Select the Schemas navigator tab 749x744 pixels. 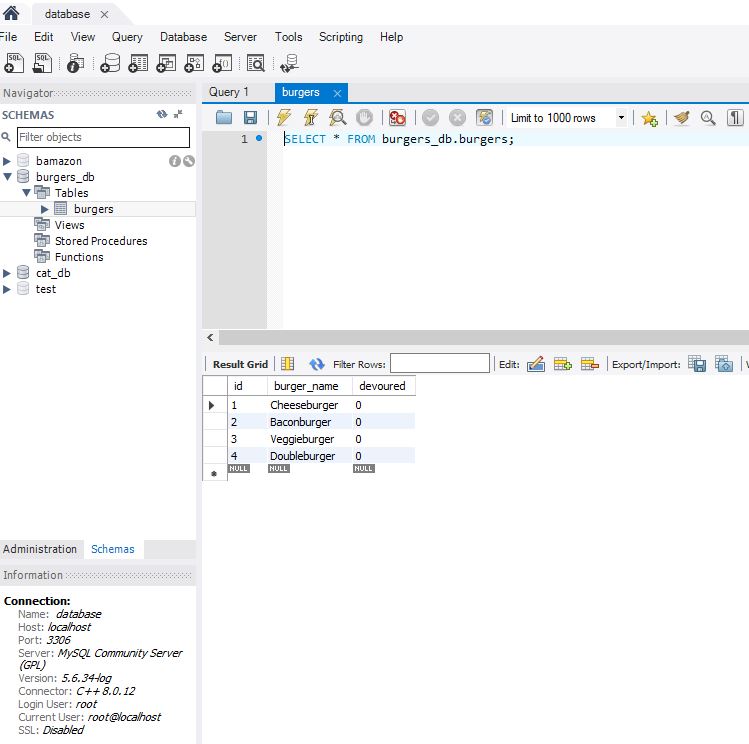coord(113,549)
